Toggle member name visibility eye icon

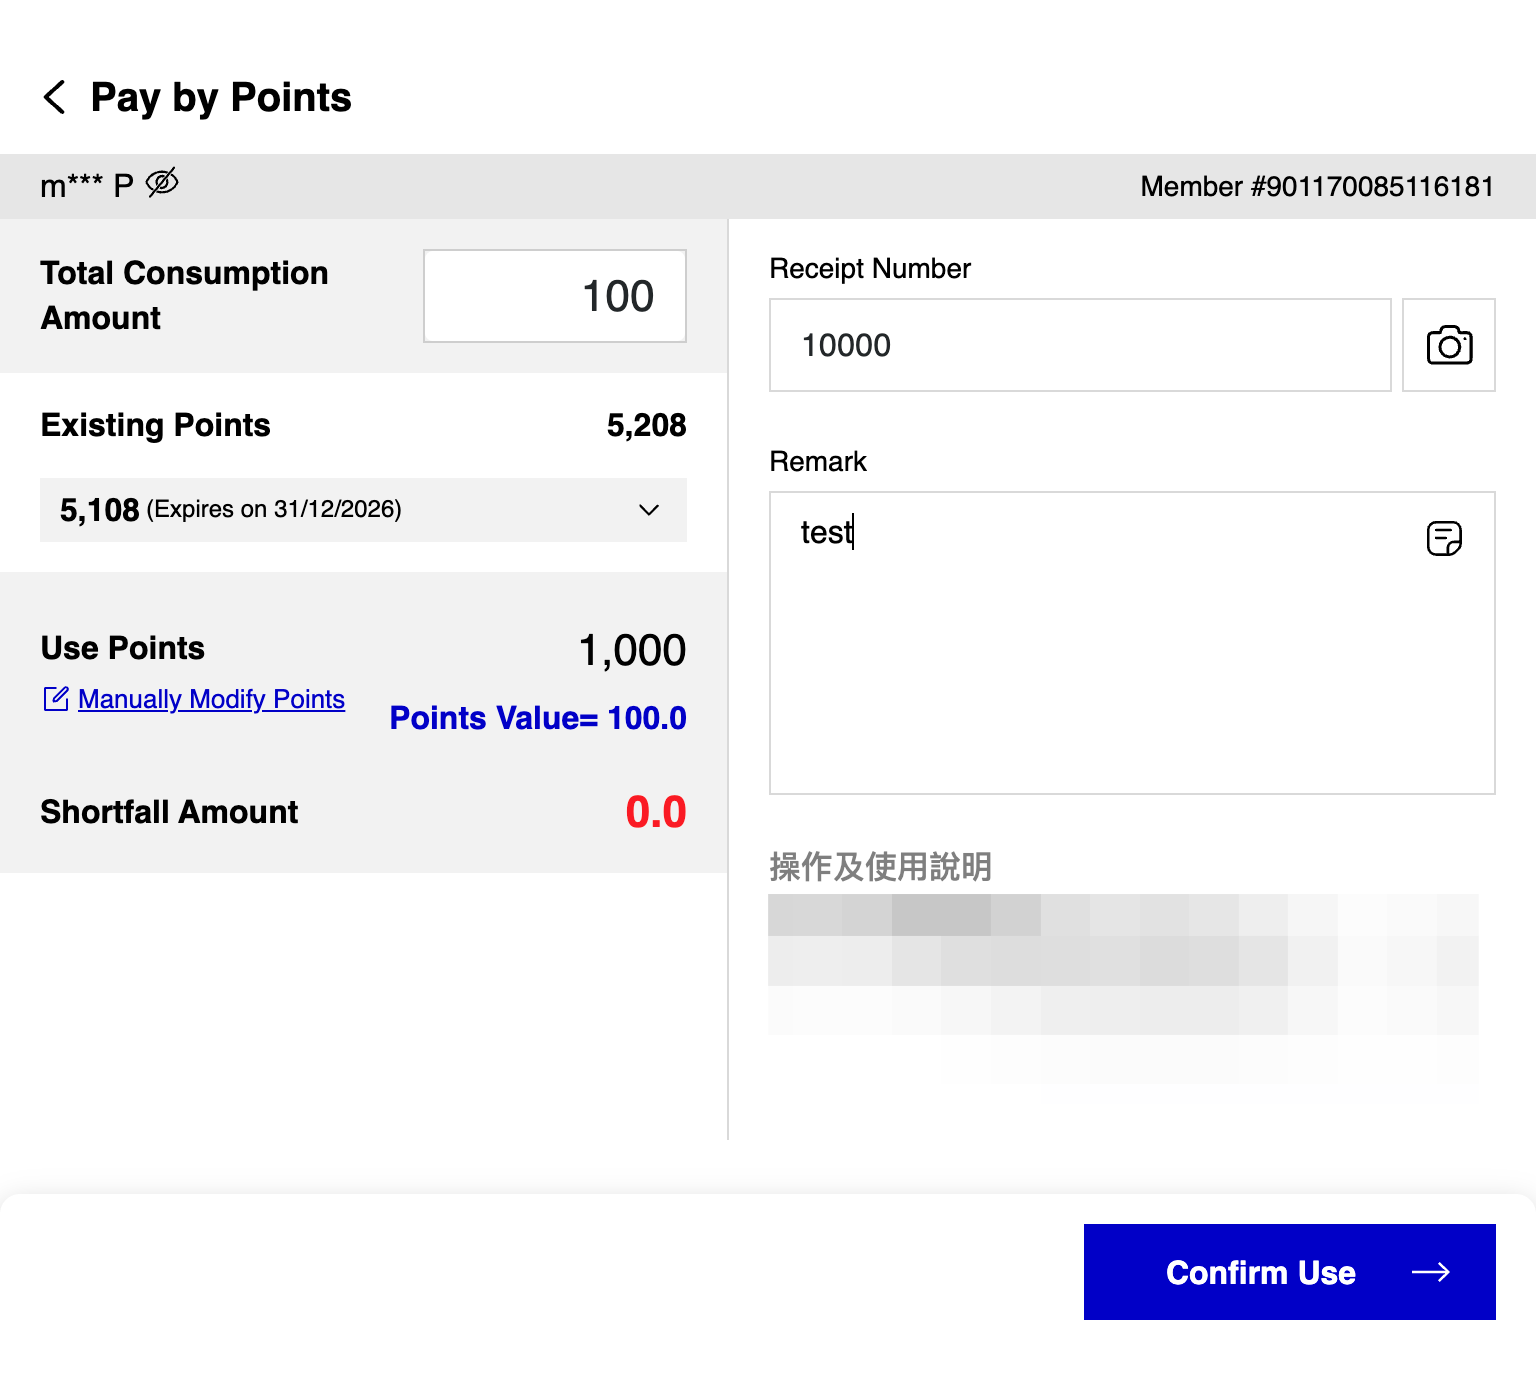(x=162, y=182)
